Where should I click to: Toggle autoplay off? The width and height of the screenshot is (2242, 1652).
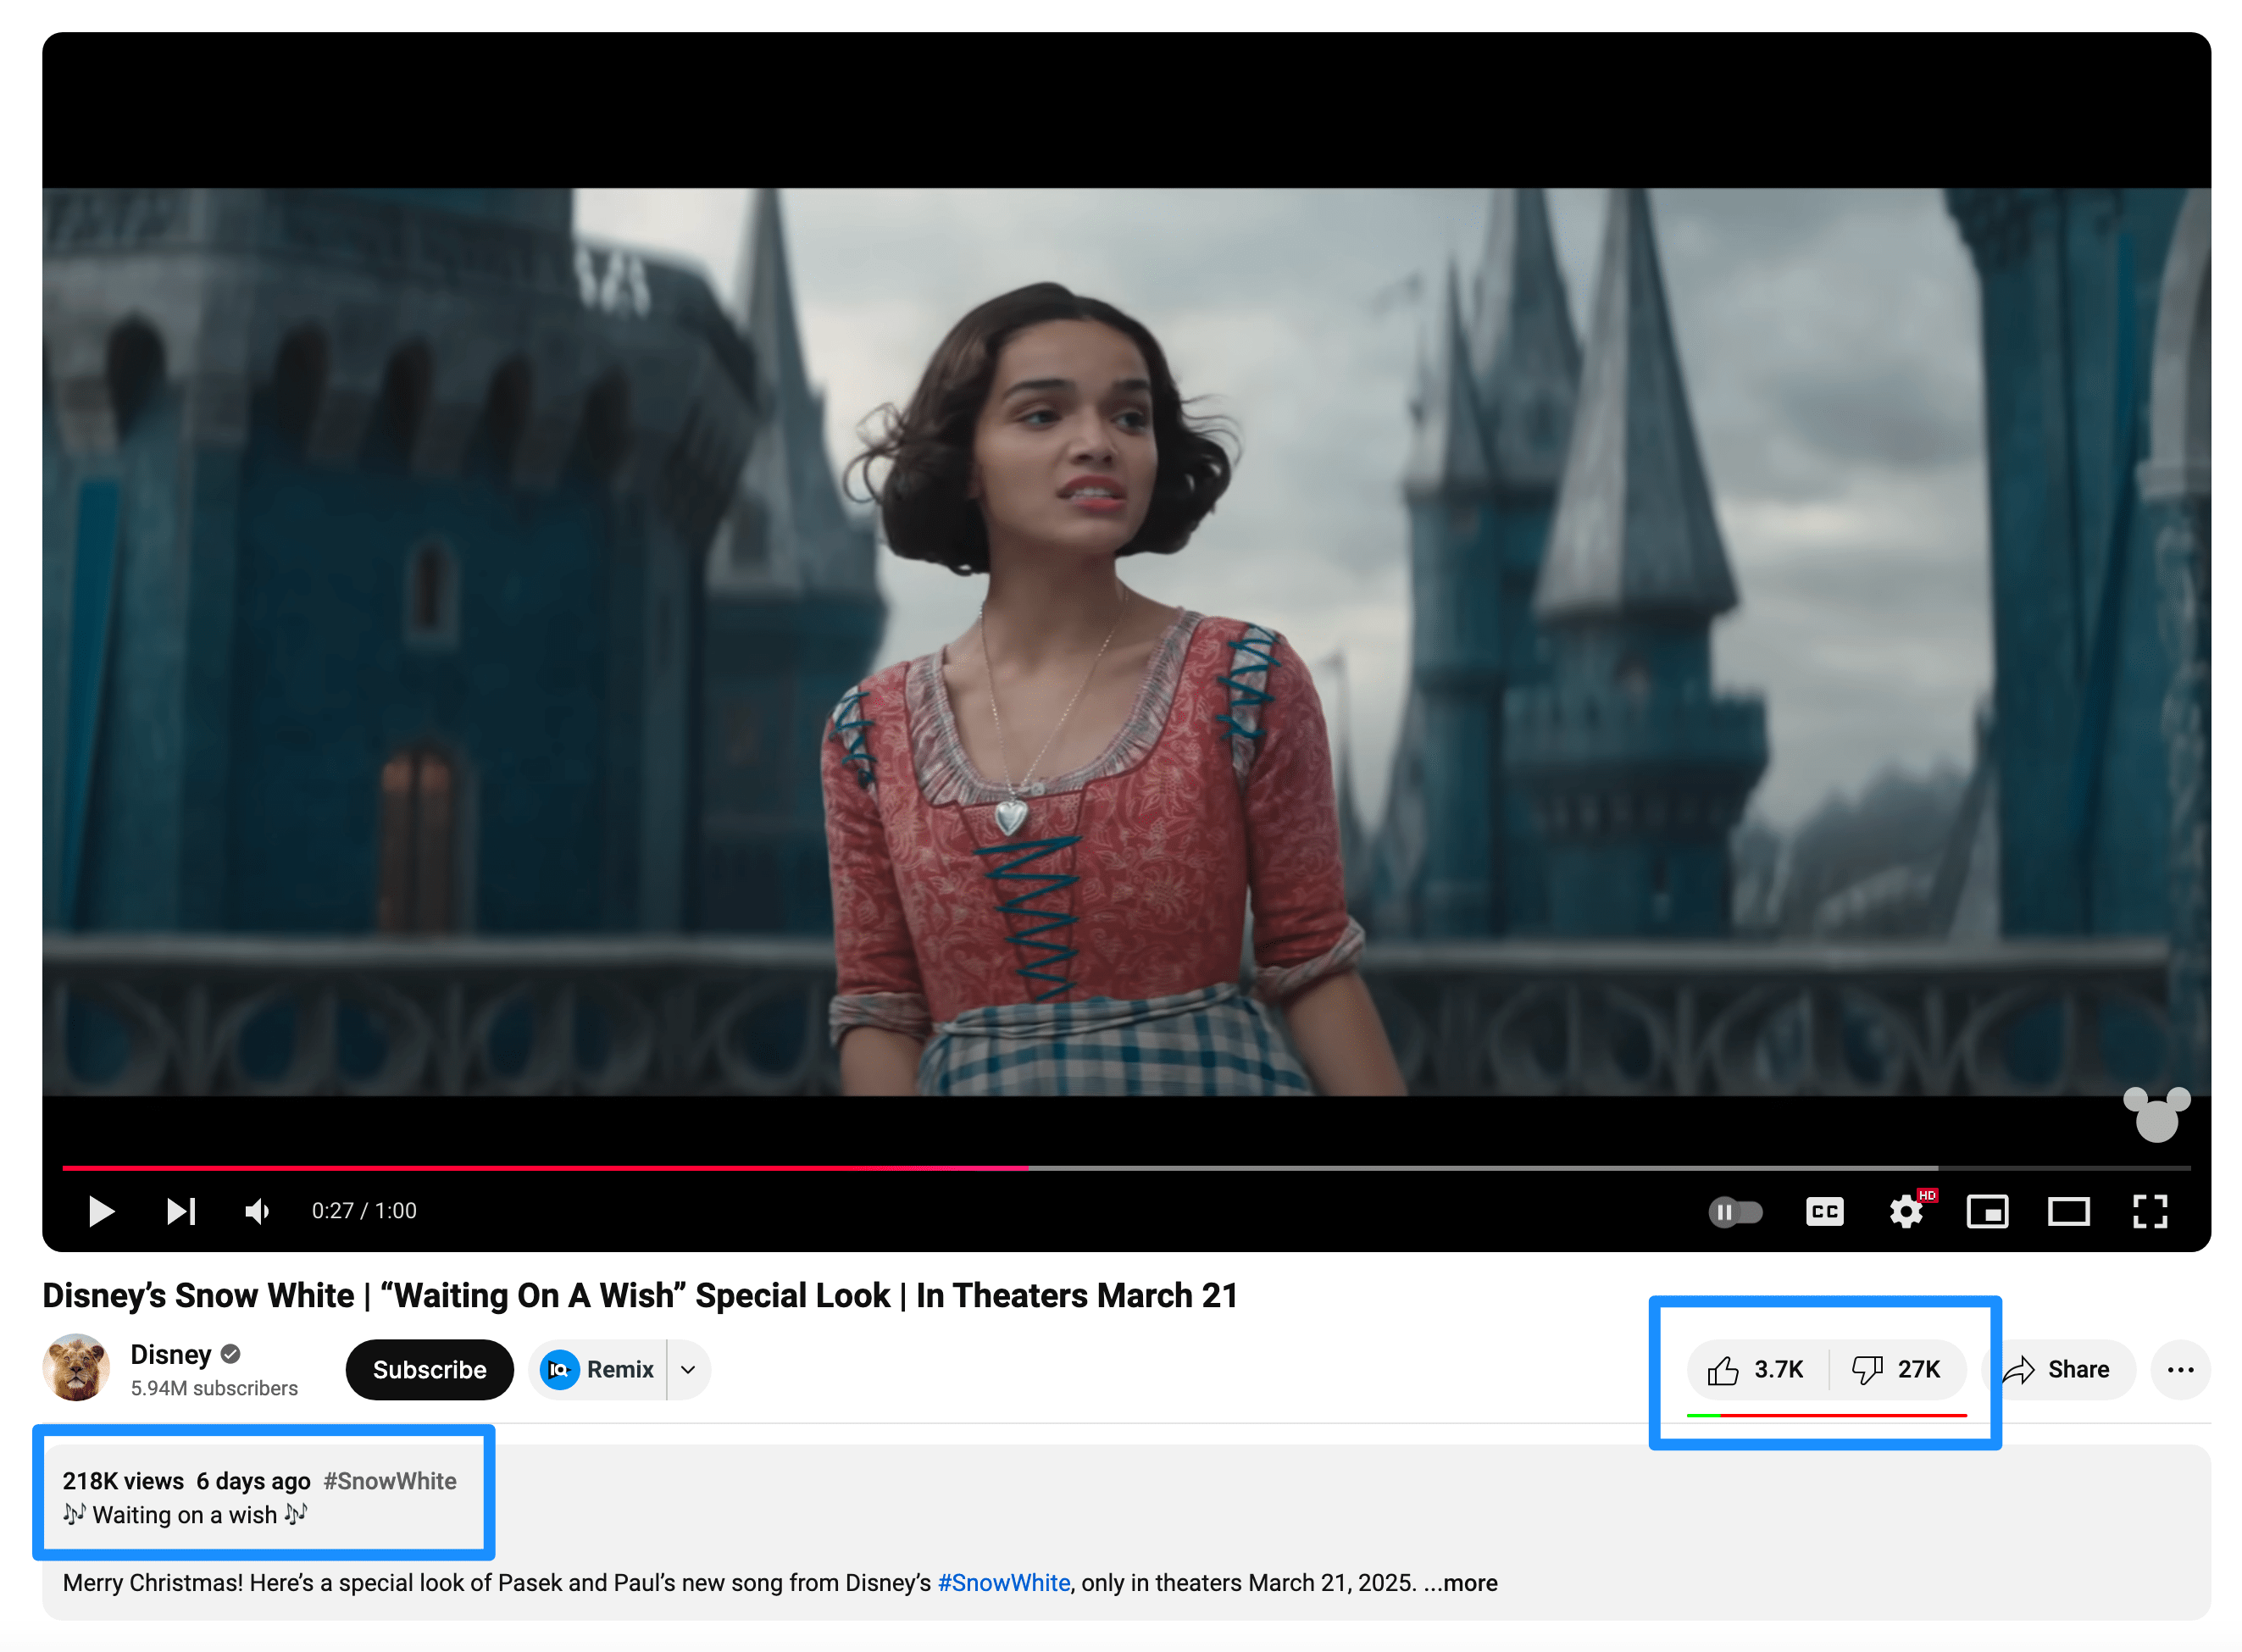(x=1736, y=1211)
